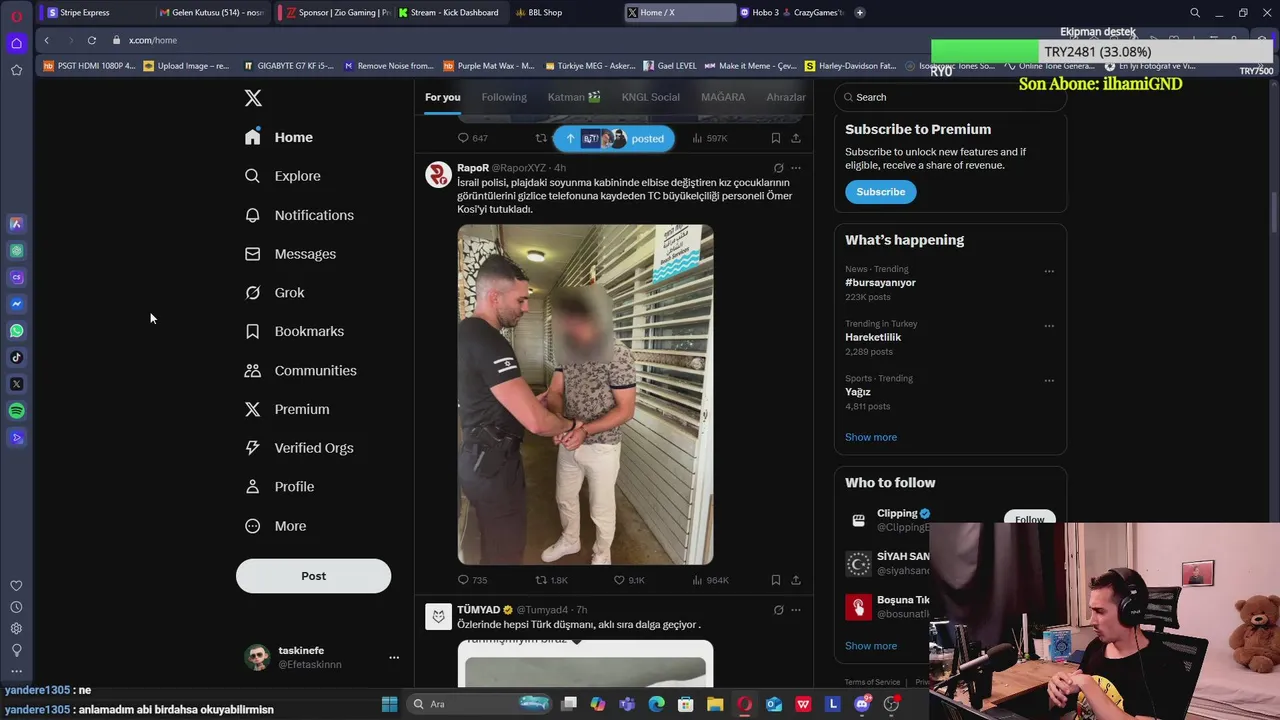Open options dots for Hareketlilik trend
The width and height of the screenshot is (1280, 720).
click(x=1049, y=326)
